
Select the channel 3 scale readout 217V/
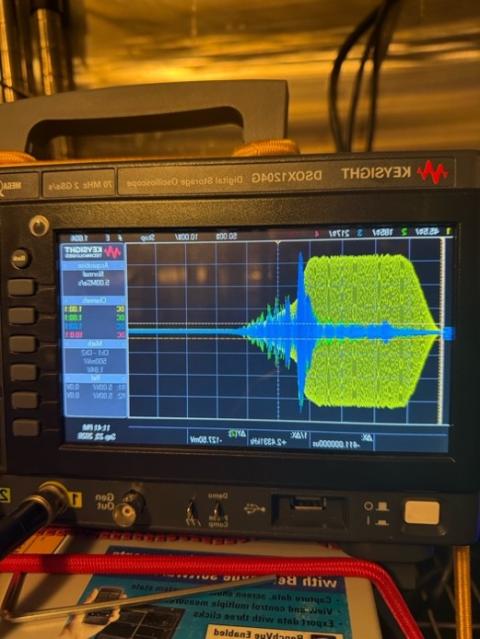[339, 233]
